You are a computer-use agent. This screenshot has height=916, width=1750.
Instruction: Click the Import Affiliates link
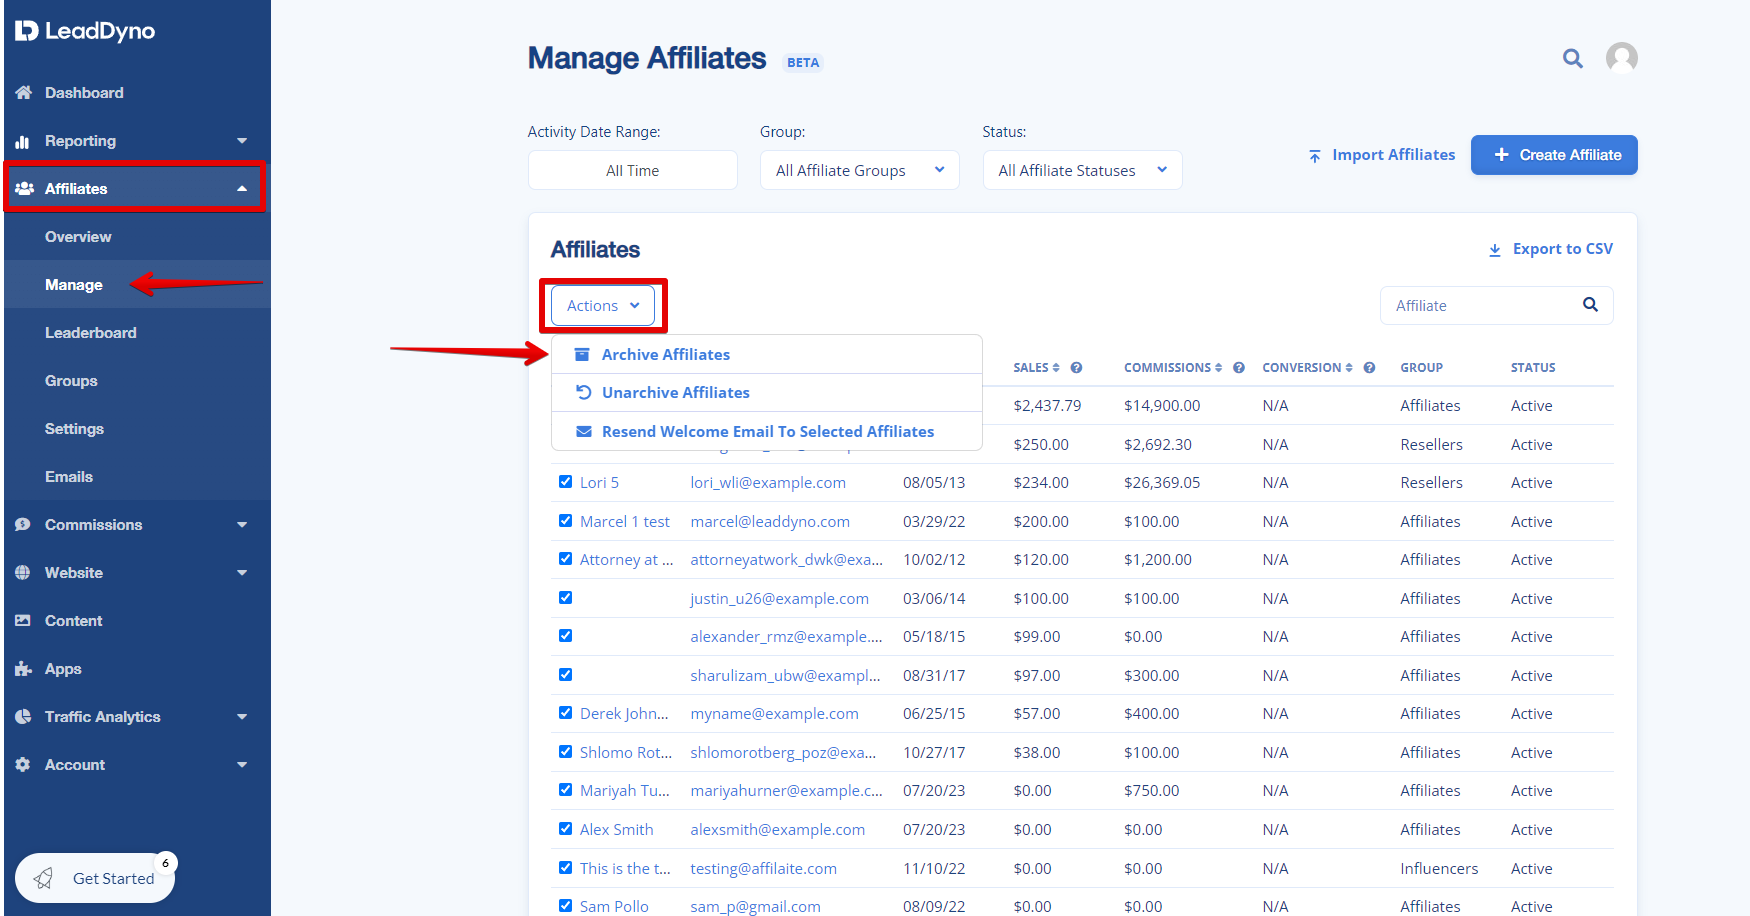1382,155
